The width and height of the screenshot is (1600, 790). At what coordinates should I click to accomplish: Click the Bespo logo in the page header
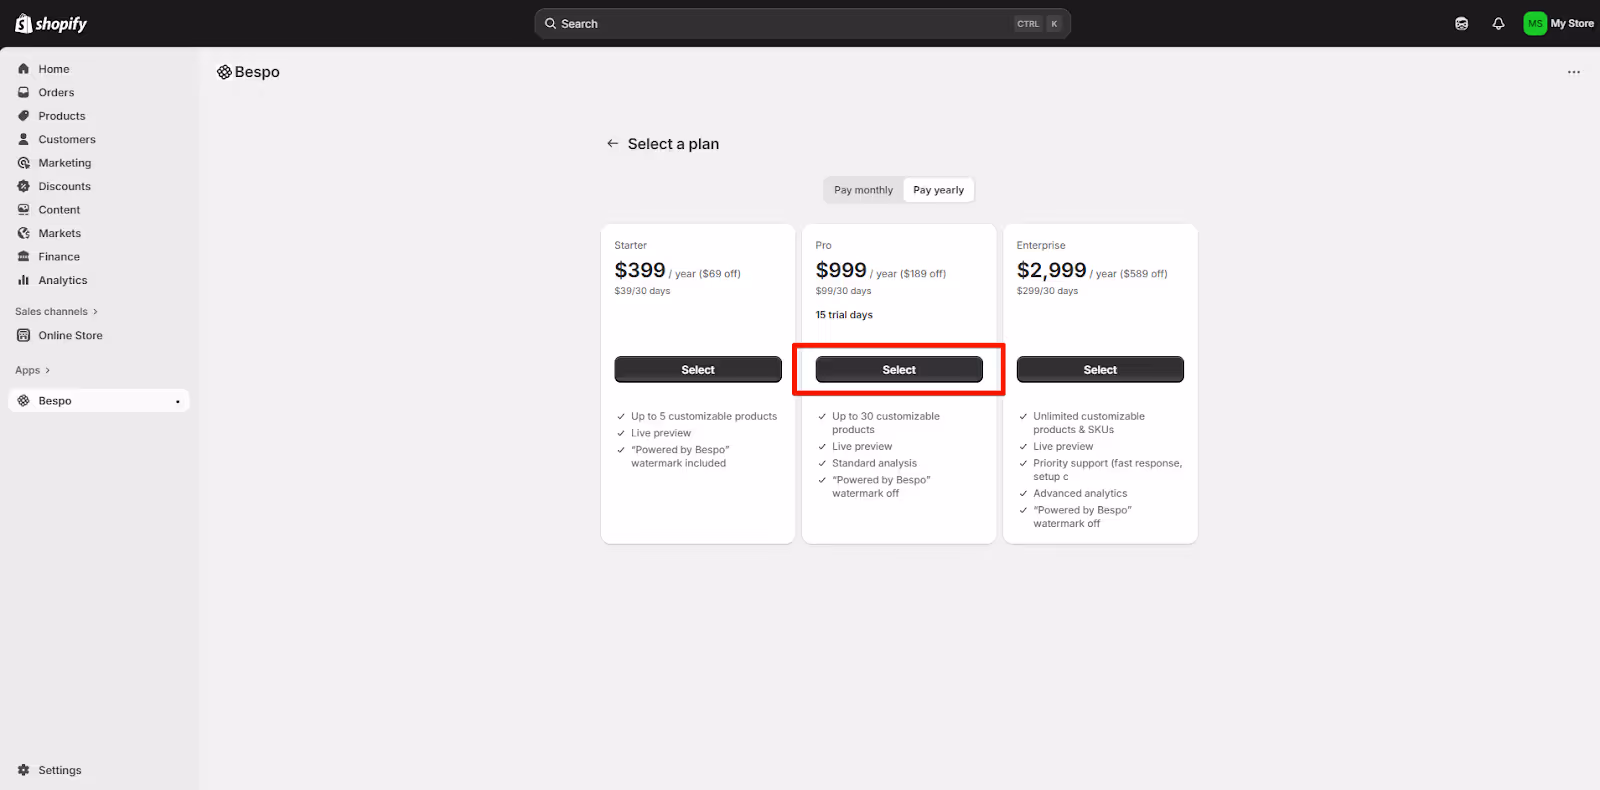224,72
